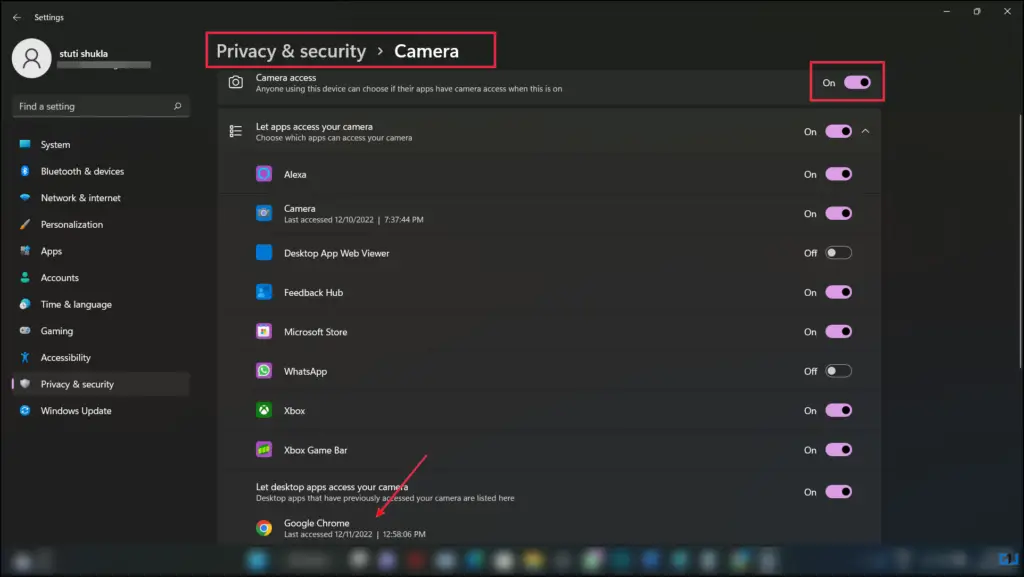This screenshot has width=1024, height=577.
Task: Click the Feedback Hub app icon
Action: click(264, 292)
